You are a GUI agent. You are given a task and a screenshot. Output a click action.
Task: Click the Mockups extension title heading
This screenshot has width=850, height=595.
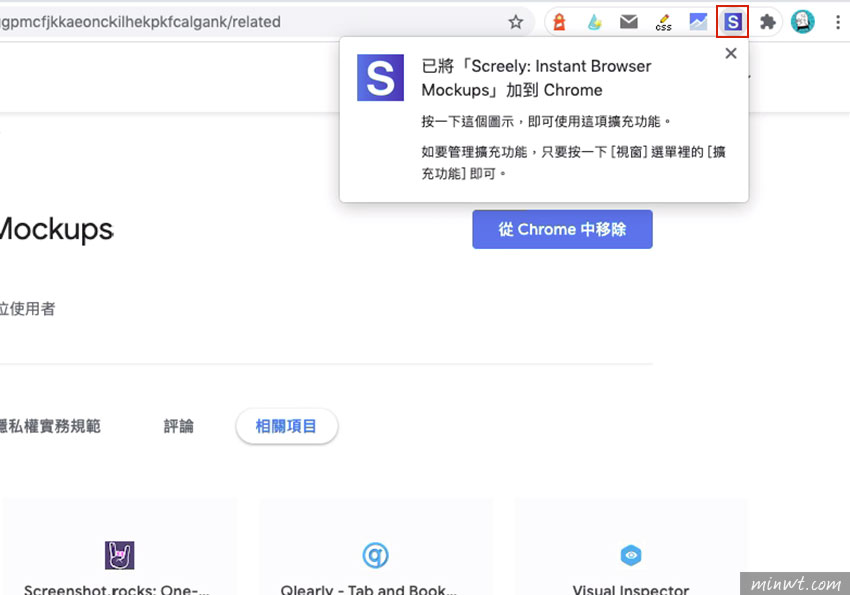(57, 230)
